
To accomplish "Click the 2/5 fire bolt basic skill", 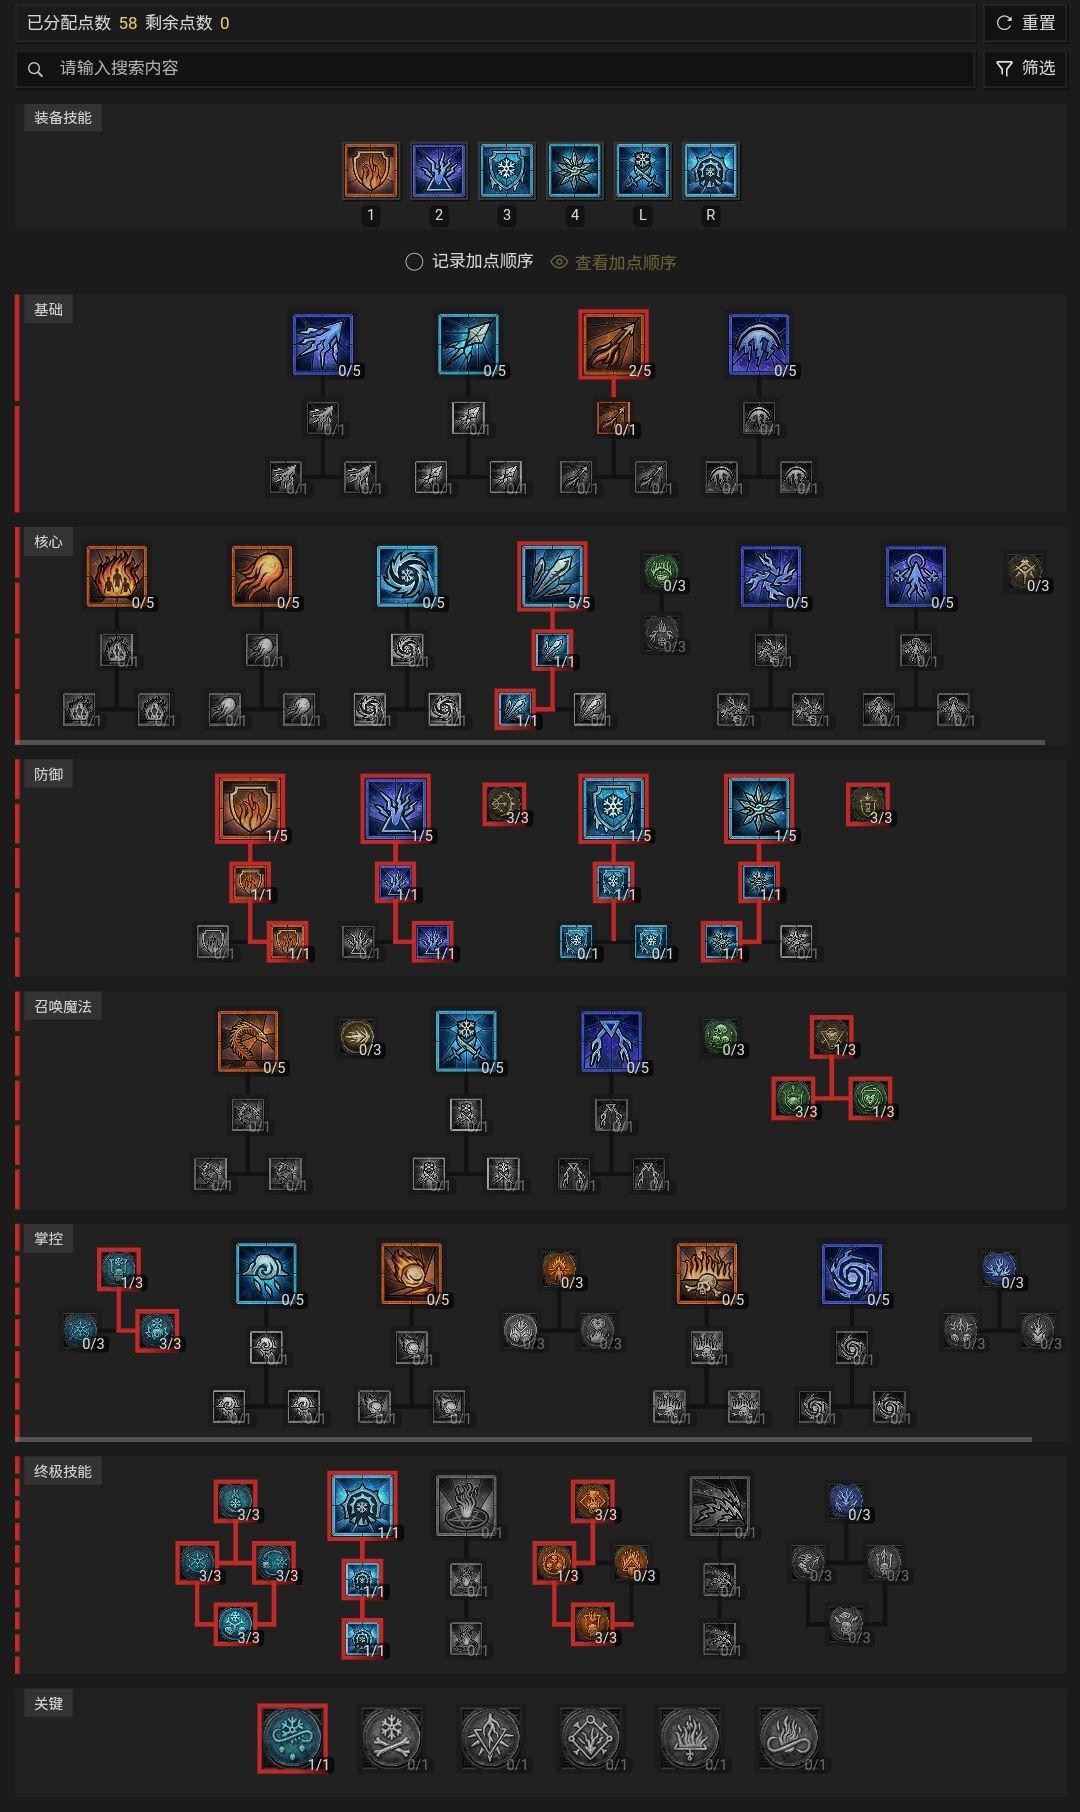I will (613, 344).
